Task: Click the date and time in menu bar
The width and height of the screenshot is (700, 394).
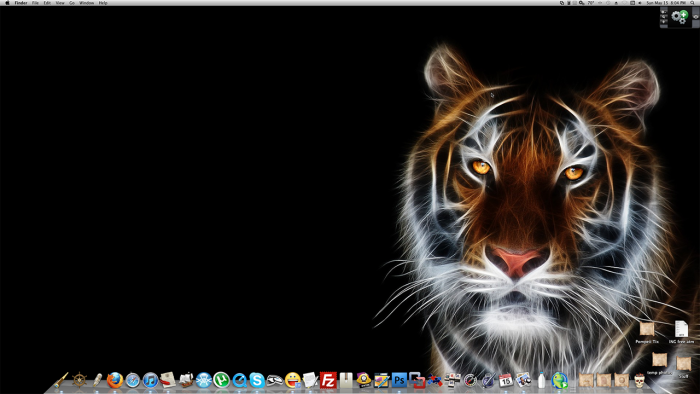Action: click(666, 3)
